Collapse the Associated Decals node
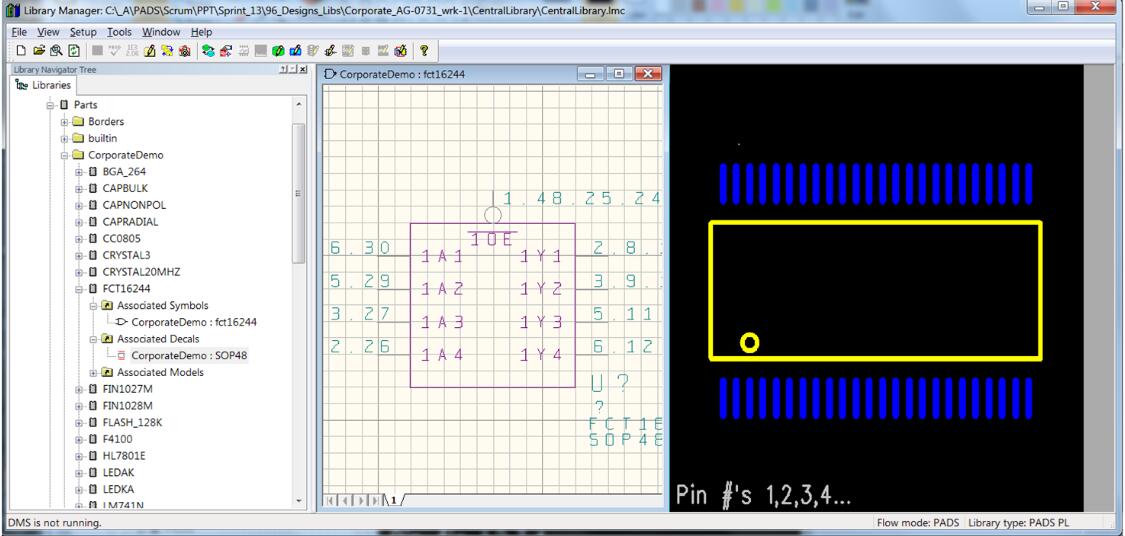This screenshot has width=1125, height=536. pyautogui.click(x=93, y=339)
